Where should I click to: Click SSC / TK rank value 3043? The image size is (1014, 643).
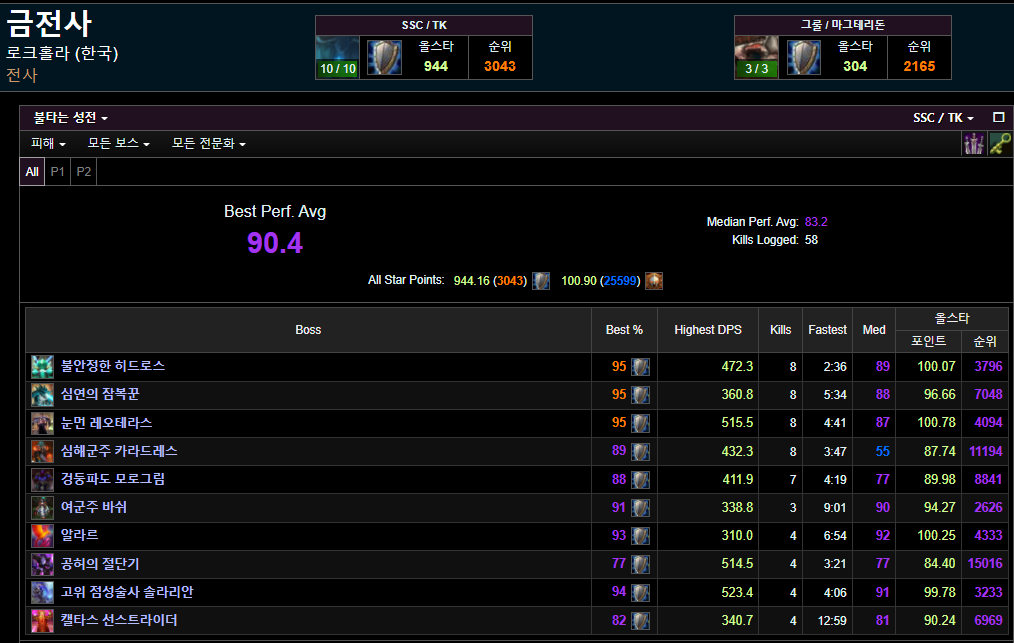pyautogui.click(x=500, y=66)
